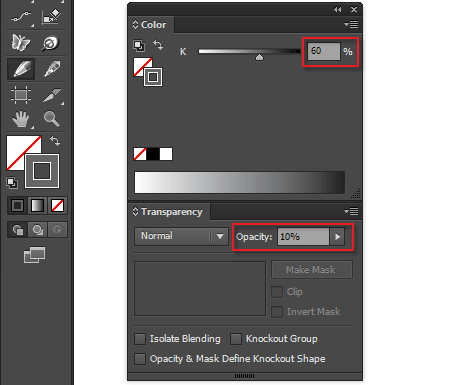Apply None mode button in toolbar
The height and width of the screenshot is (385, 450).
pos(57,205)
